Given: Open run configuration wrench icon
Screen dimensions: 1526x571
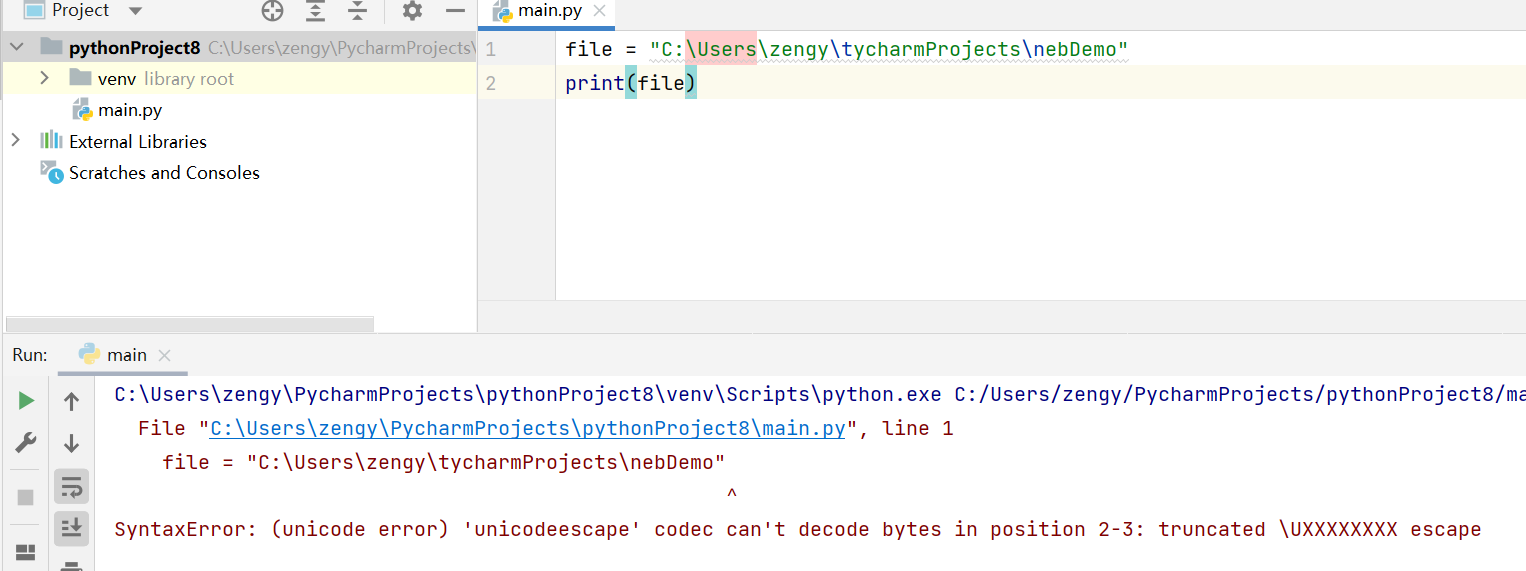Looking at the screenshot, I should tap(26, 443).
